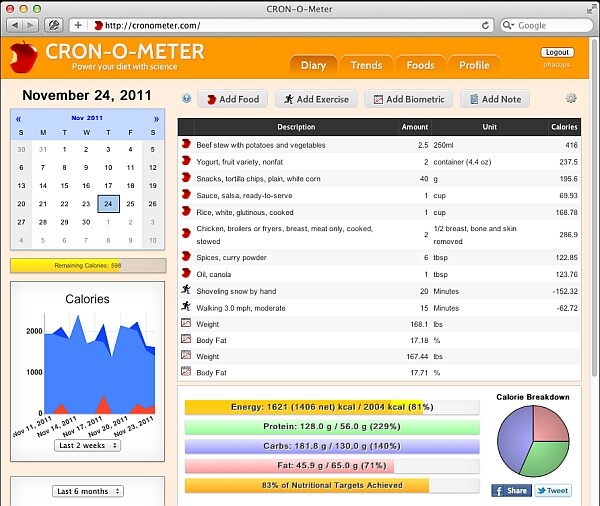Go to previous month in the calendar
The width and height of the screenshot is (600, 506).
[18, 119]
